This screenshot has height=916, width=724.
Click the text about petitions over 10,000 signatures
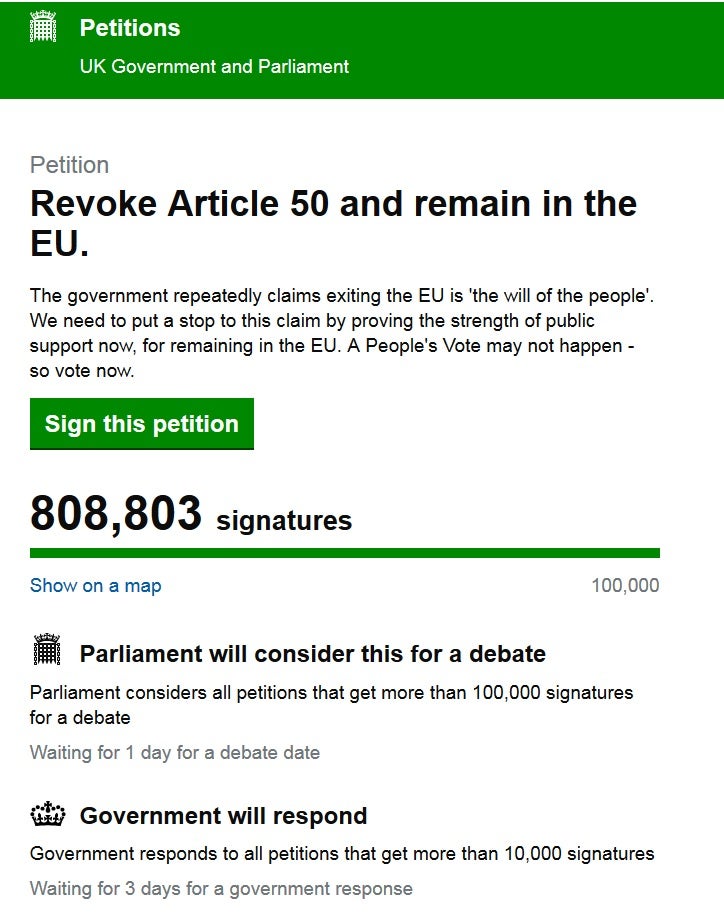click(342, 854)
